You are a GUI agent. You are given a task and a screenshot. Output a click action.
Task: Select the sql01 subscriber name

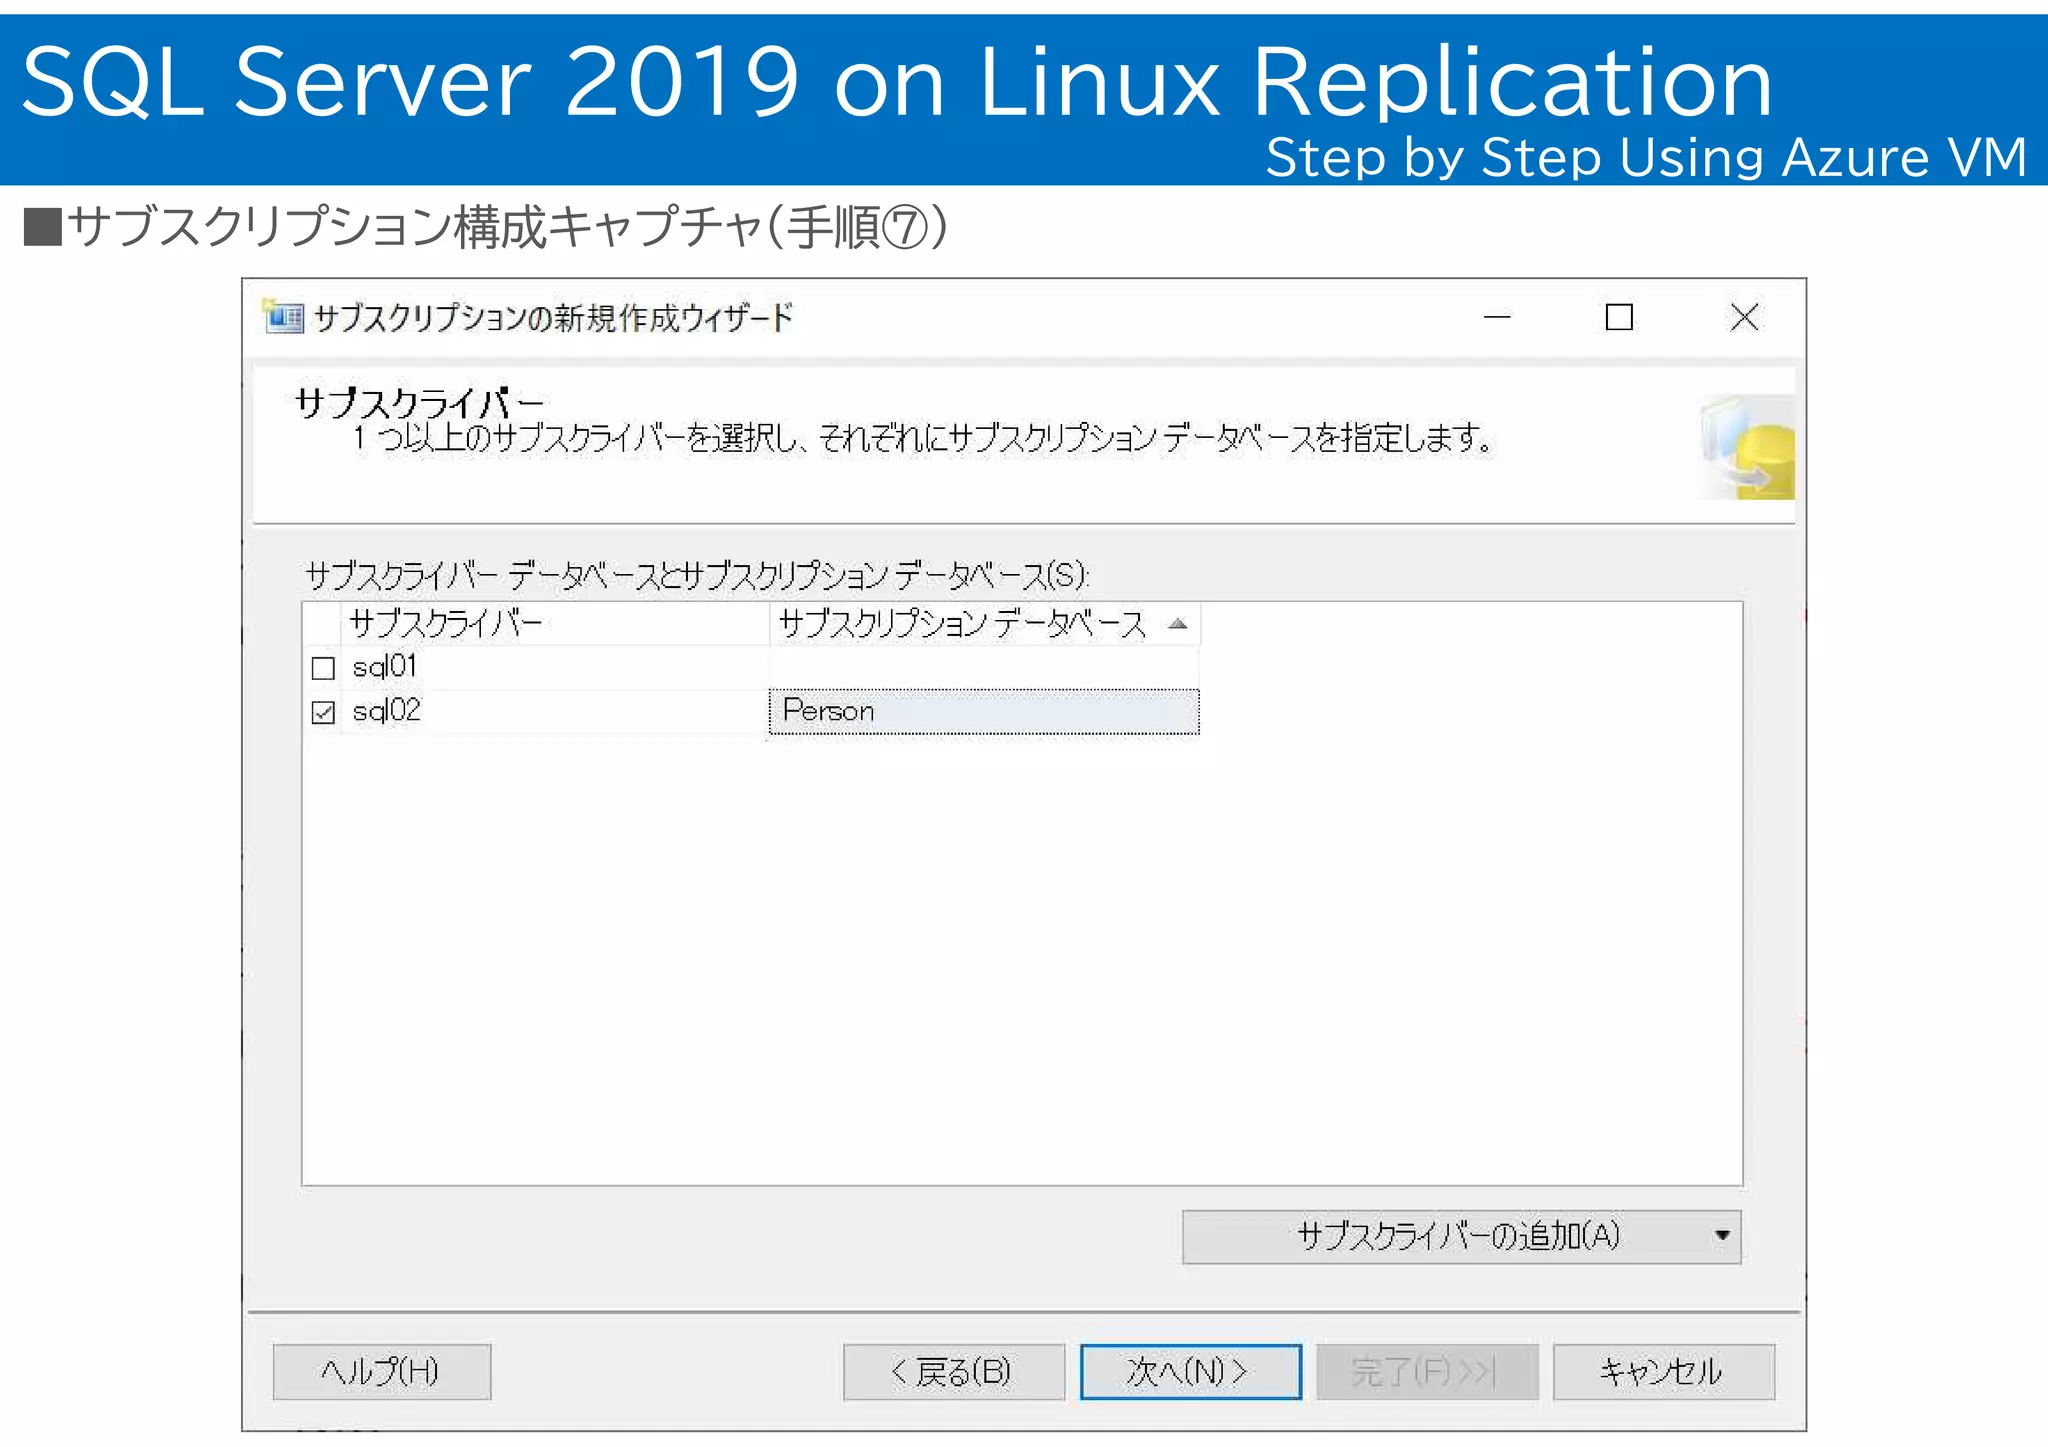coord(385,667)
